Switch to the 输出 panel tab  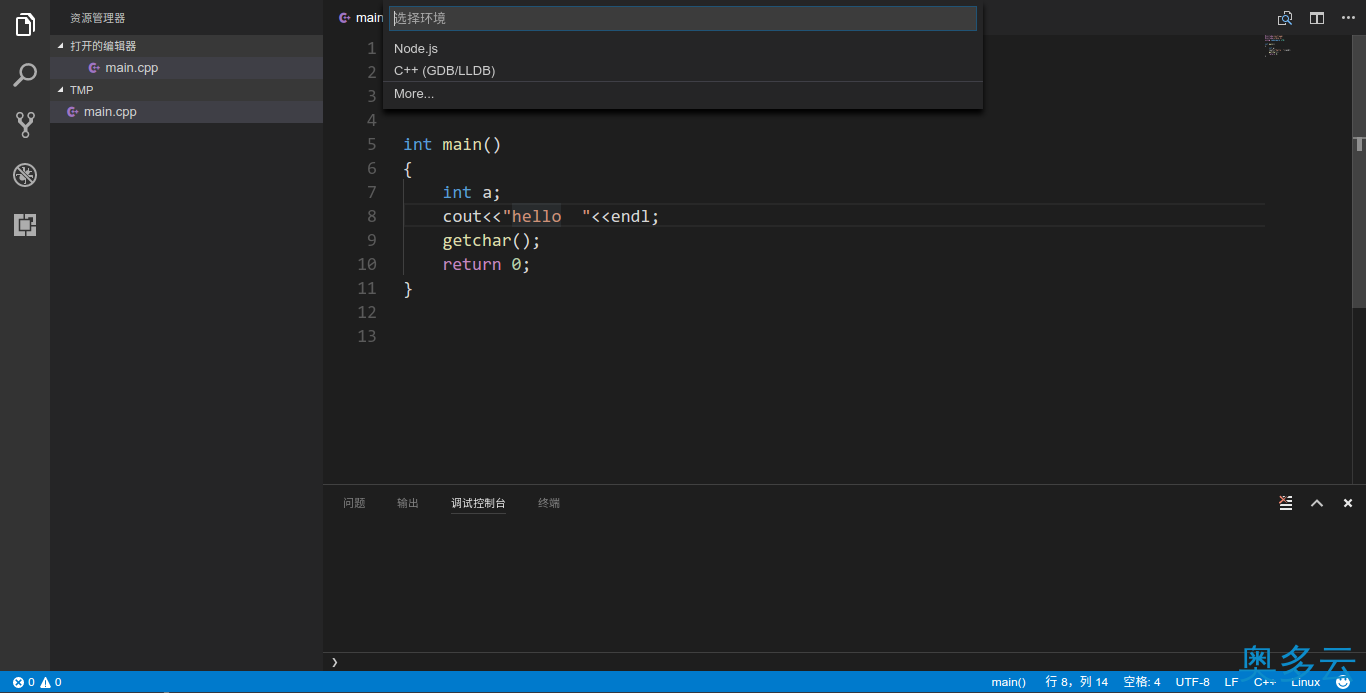point(408,503)
